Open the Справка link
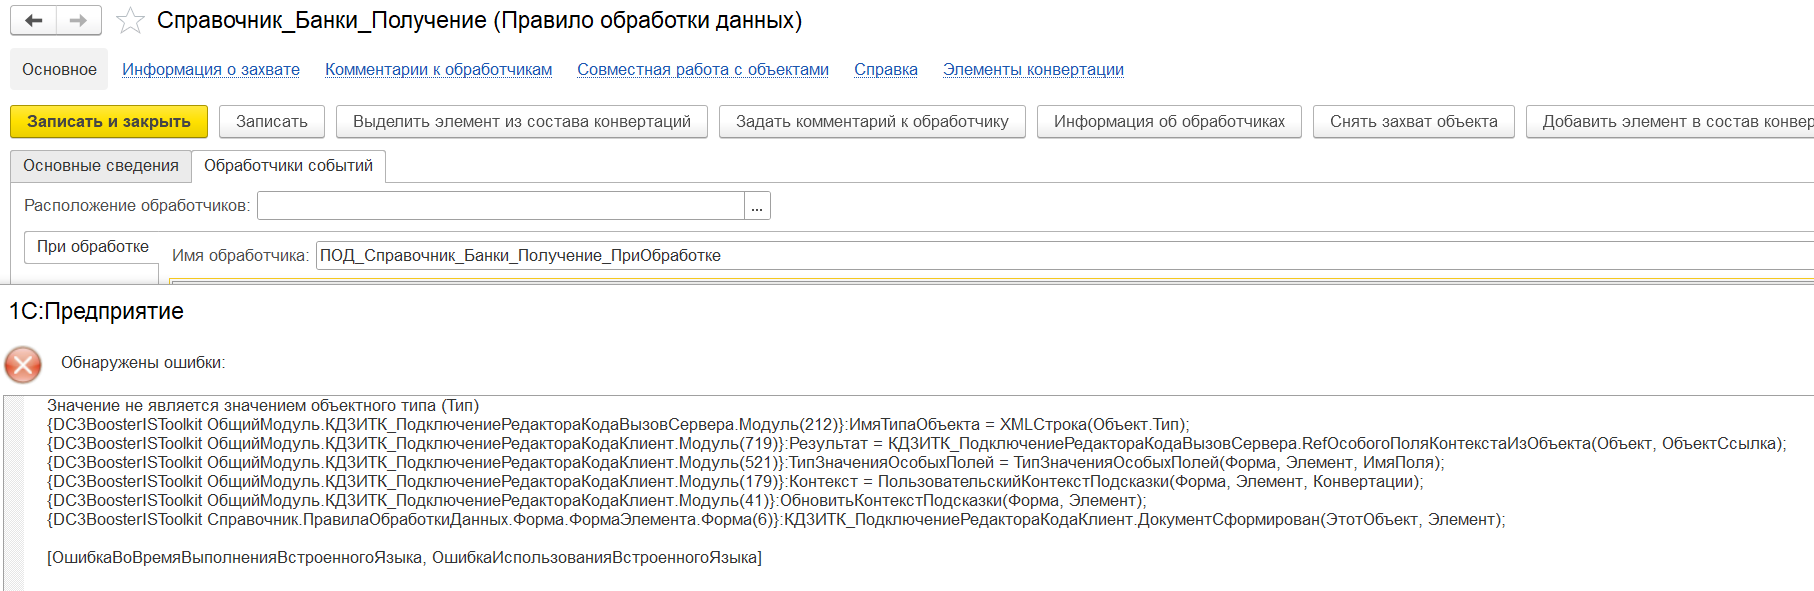Screen dimensions: 1814x591 886,70
